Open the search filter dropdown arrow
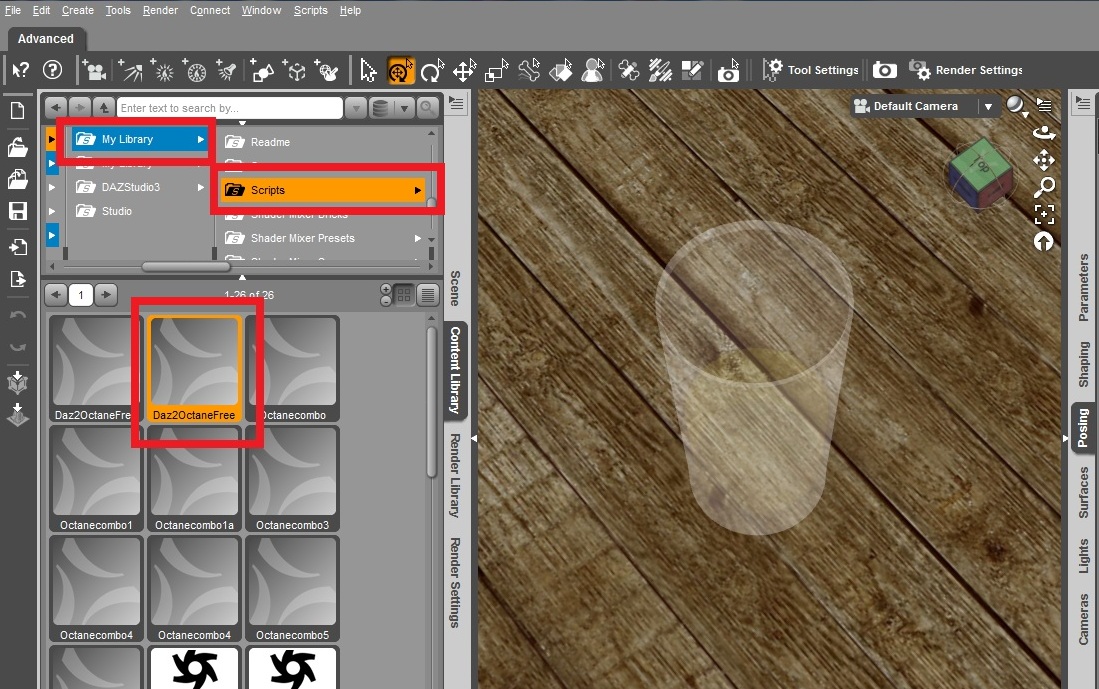The width and height of the screenshot is (1099, 689). click(355, 108)
